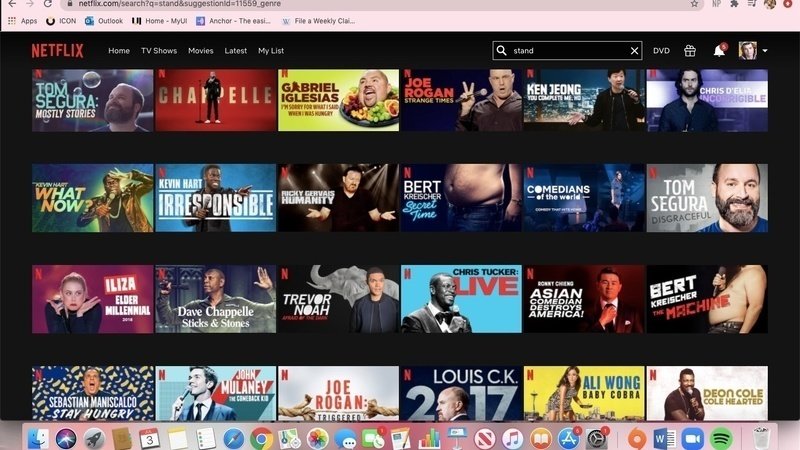
Task: Open the Home tab in Netflix
Action: click(x=119, y=51)
